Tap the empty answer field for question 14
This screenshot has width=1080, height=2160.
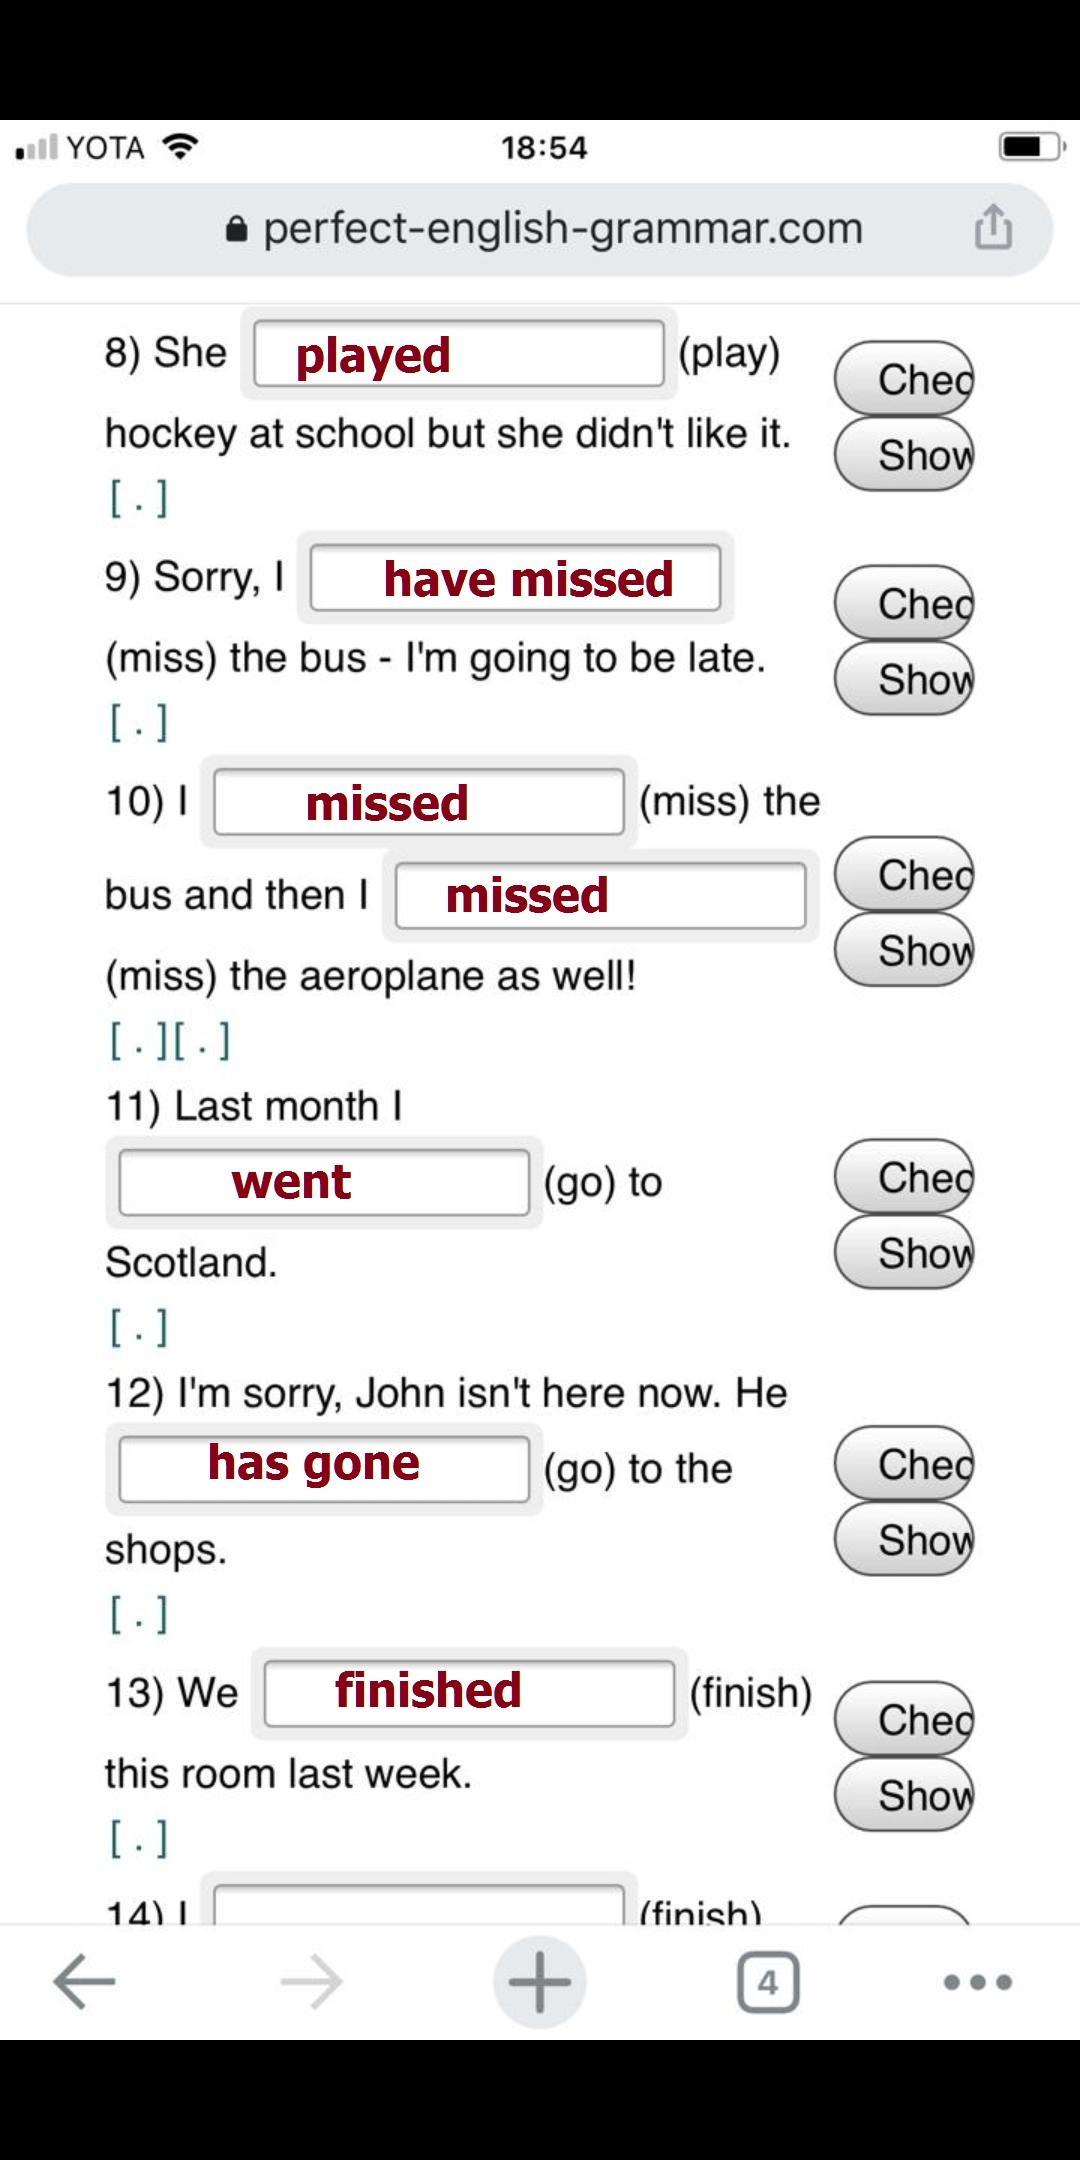[x=418, y=1906]
